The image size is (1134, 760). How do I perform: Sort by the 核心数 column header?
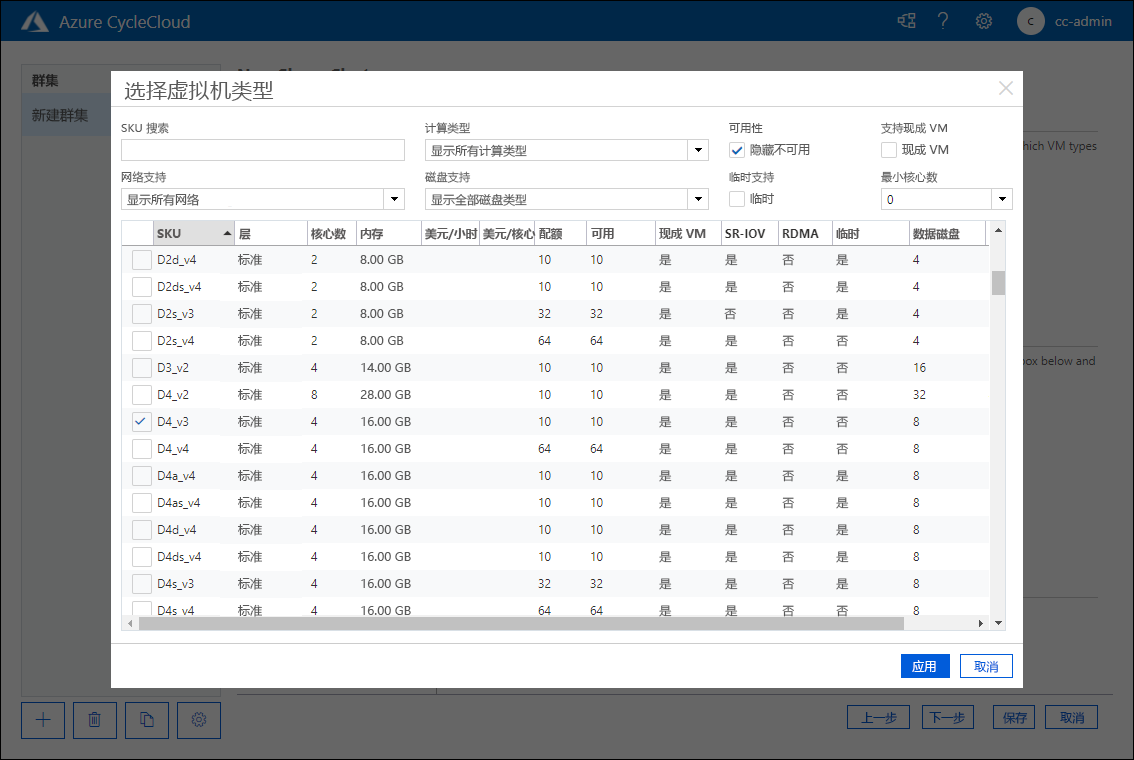[331, 234]
